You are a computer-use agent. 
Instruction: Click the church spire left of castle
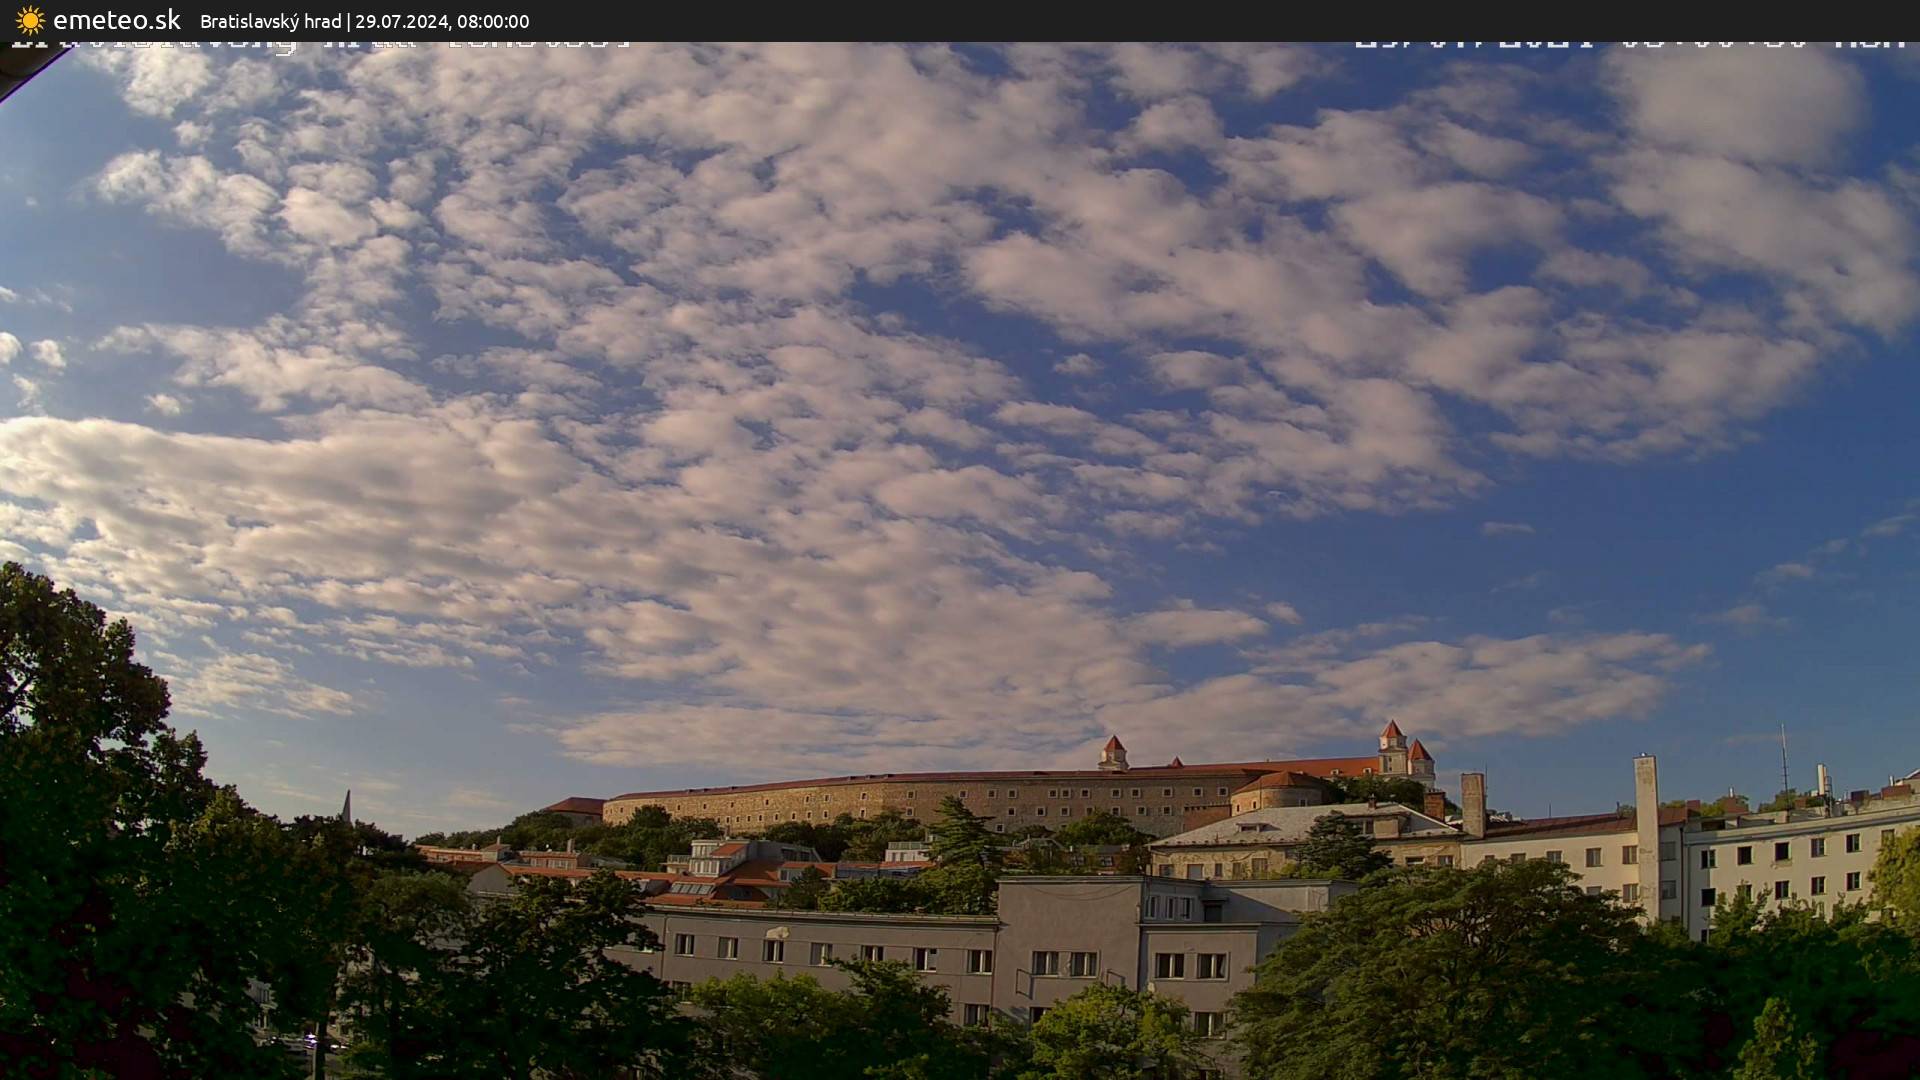click(346, 806)
